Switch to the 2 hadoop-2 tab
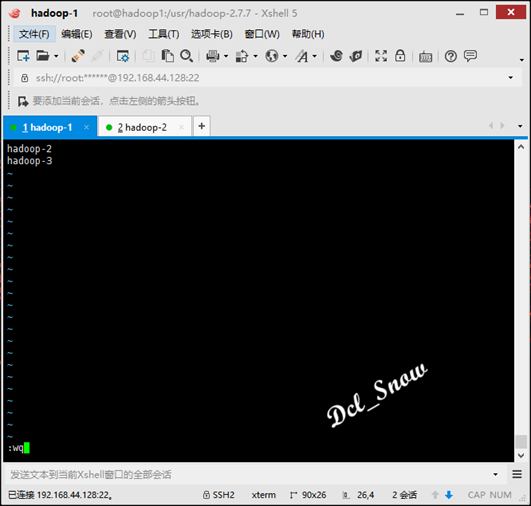Viewport: 531px width, 506px height. pyautogui.click(x=142, y=127)
